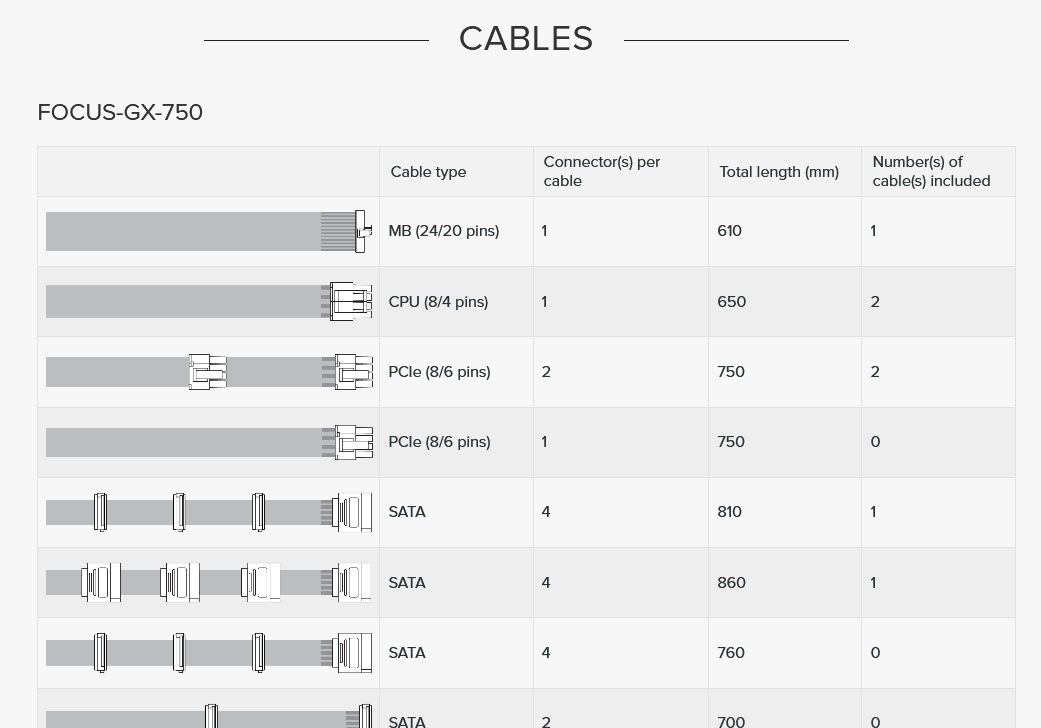Click the MB 24/20 pin cable illustration

coord(208,231)
